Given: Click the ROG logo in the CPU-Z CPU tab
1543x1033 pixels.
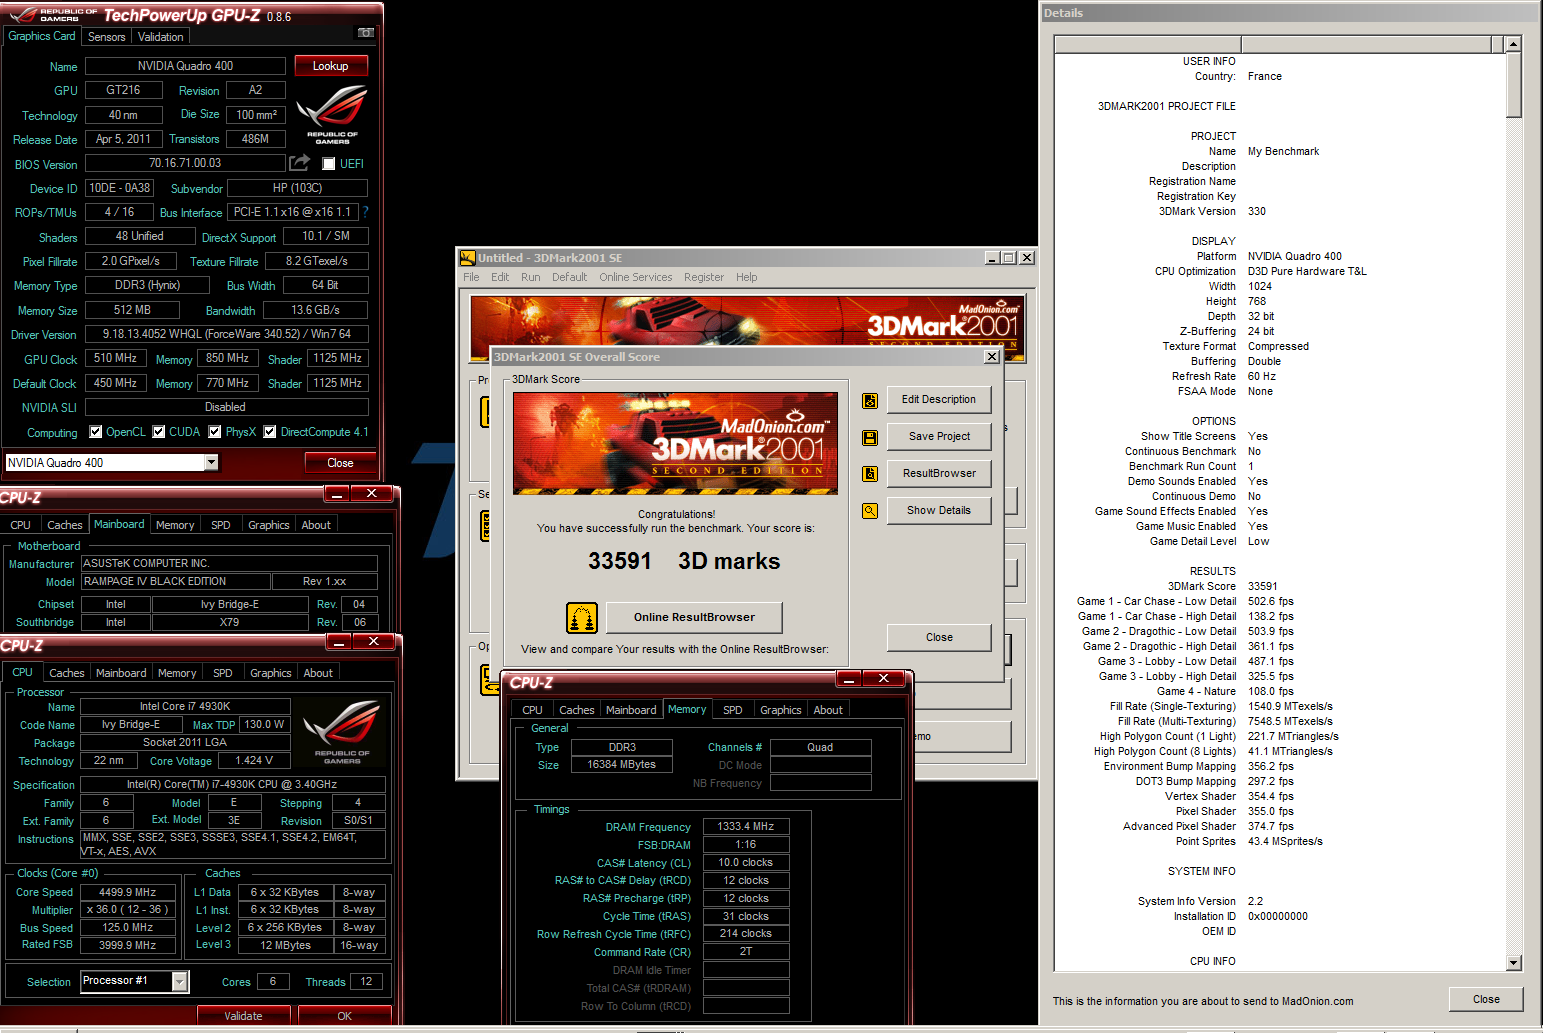Looking at the screenshot, I should [x=342, y=733].
